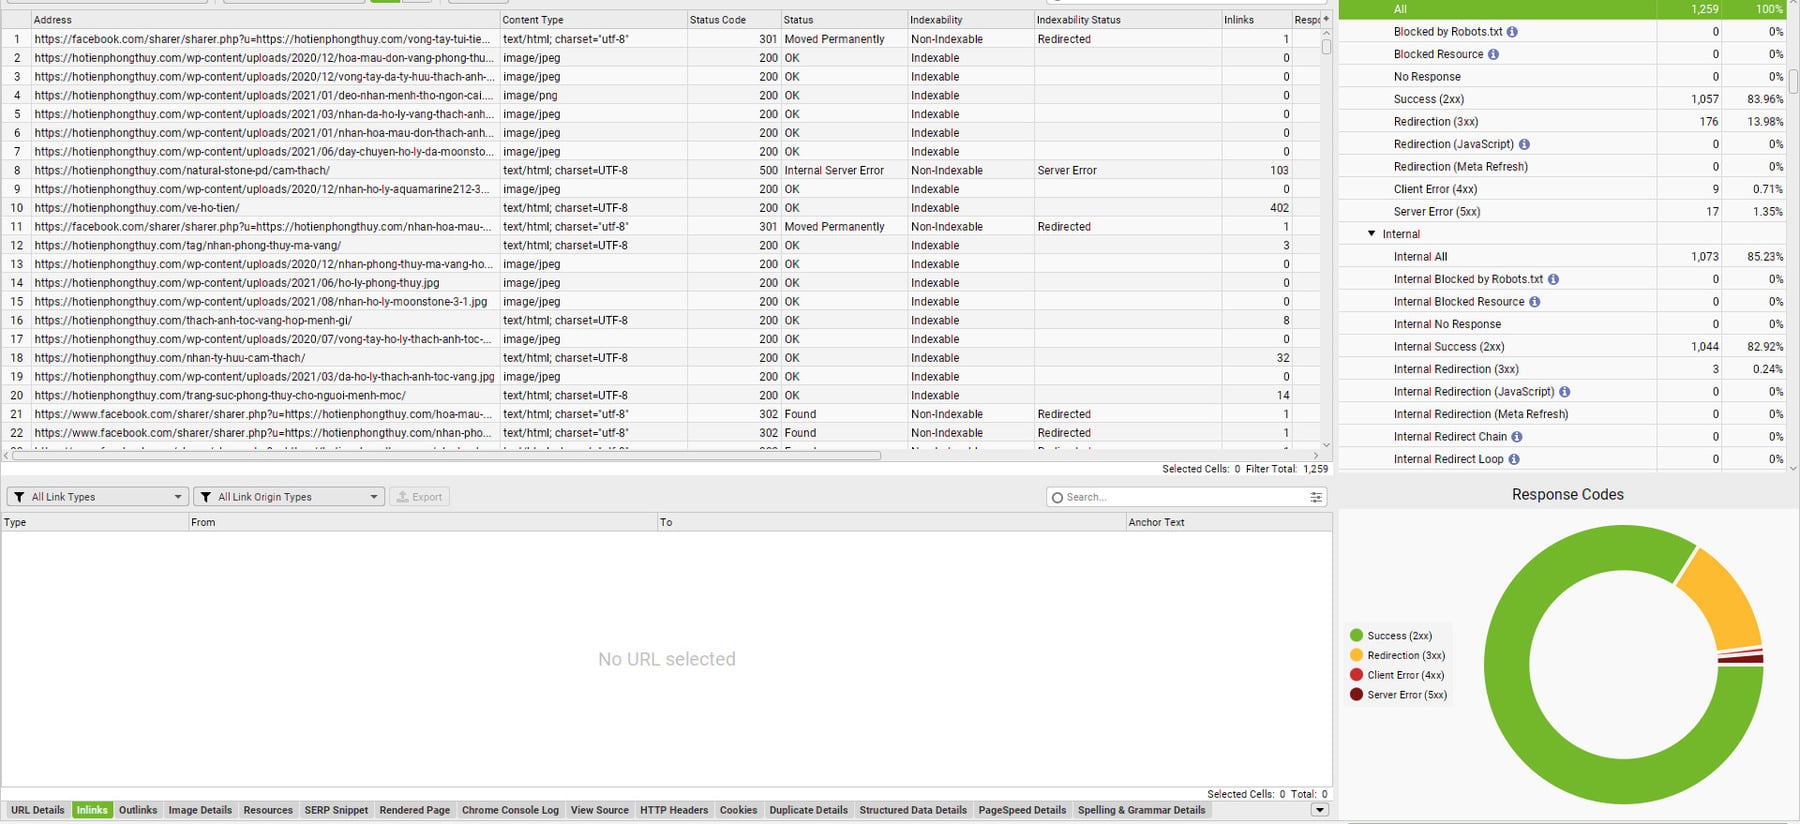Viewport: 1800px width, 824px height.
Task: Click the Redirection (3xx) legend swatch
Action: coord(1357,655)
